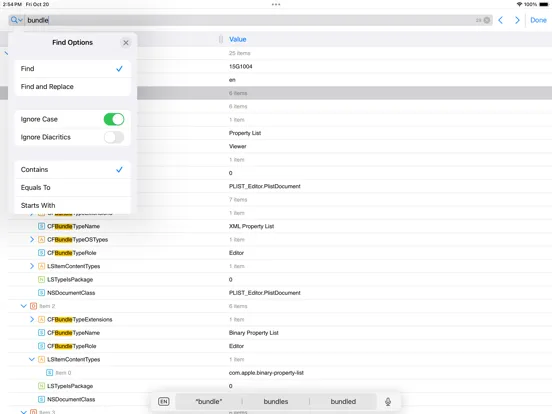The image size is (552, 414).
Task: Click the Value column header
Action: click(x=238, y=39)
